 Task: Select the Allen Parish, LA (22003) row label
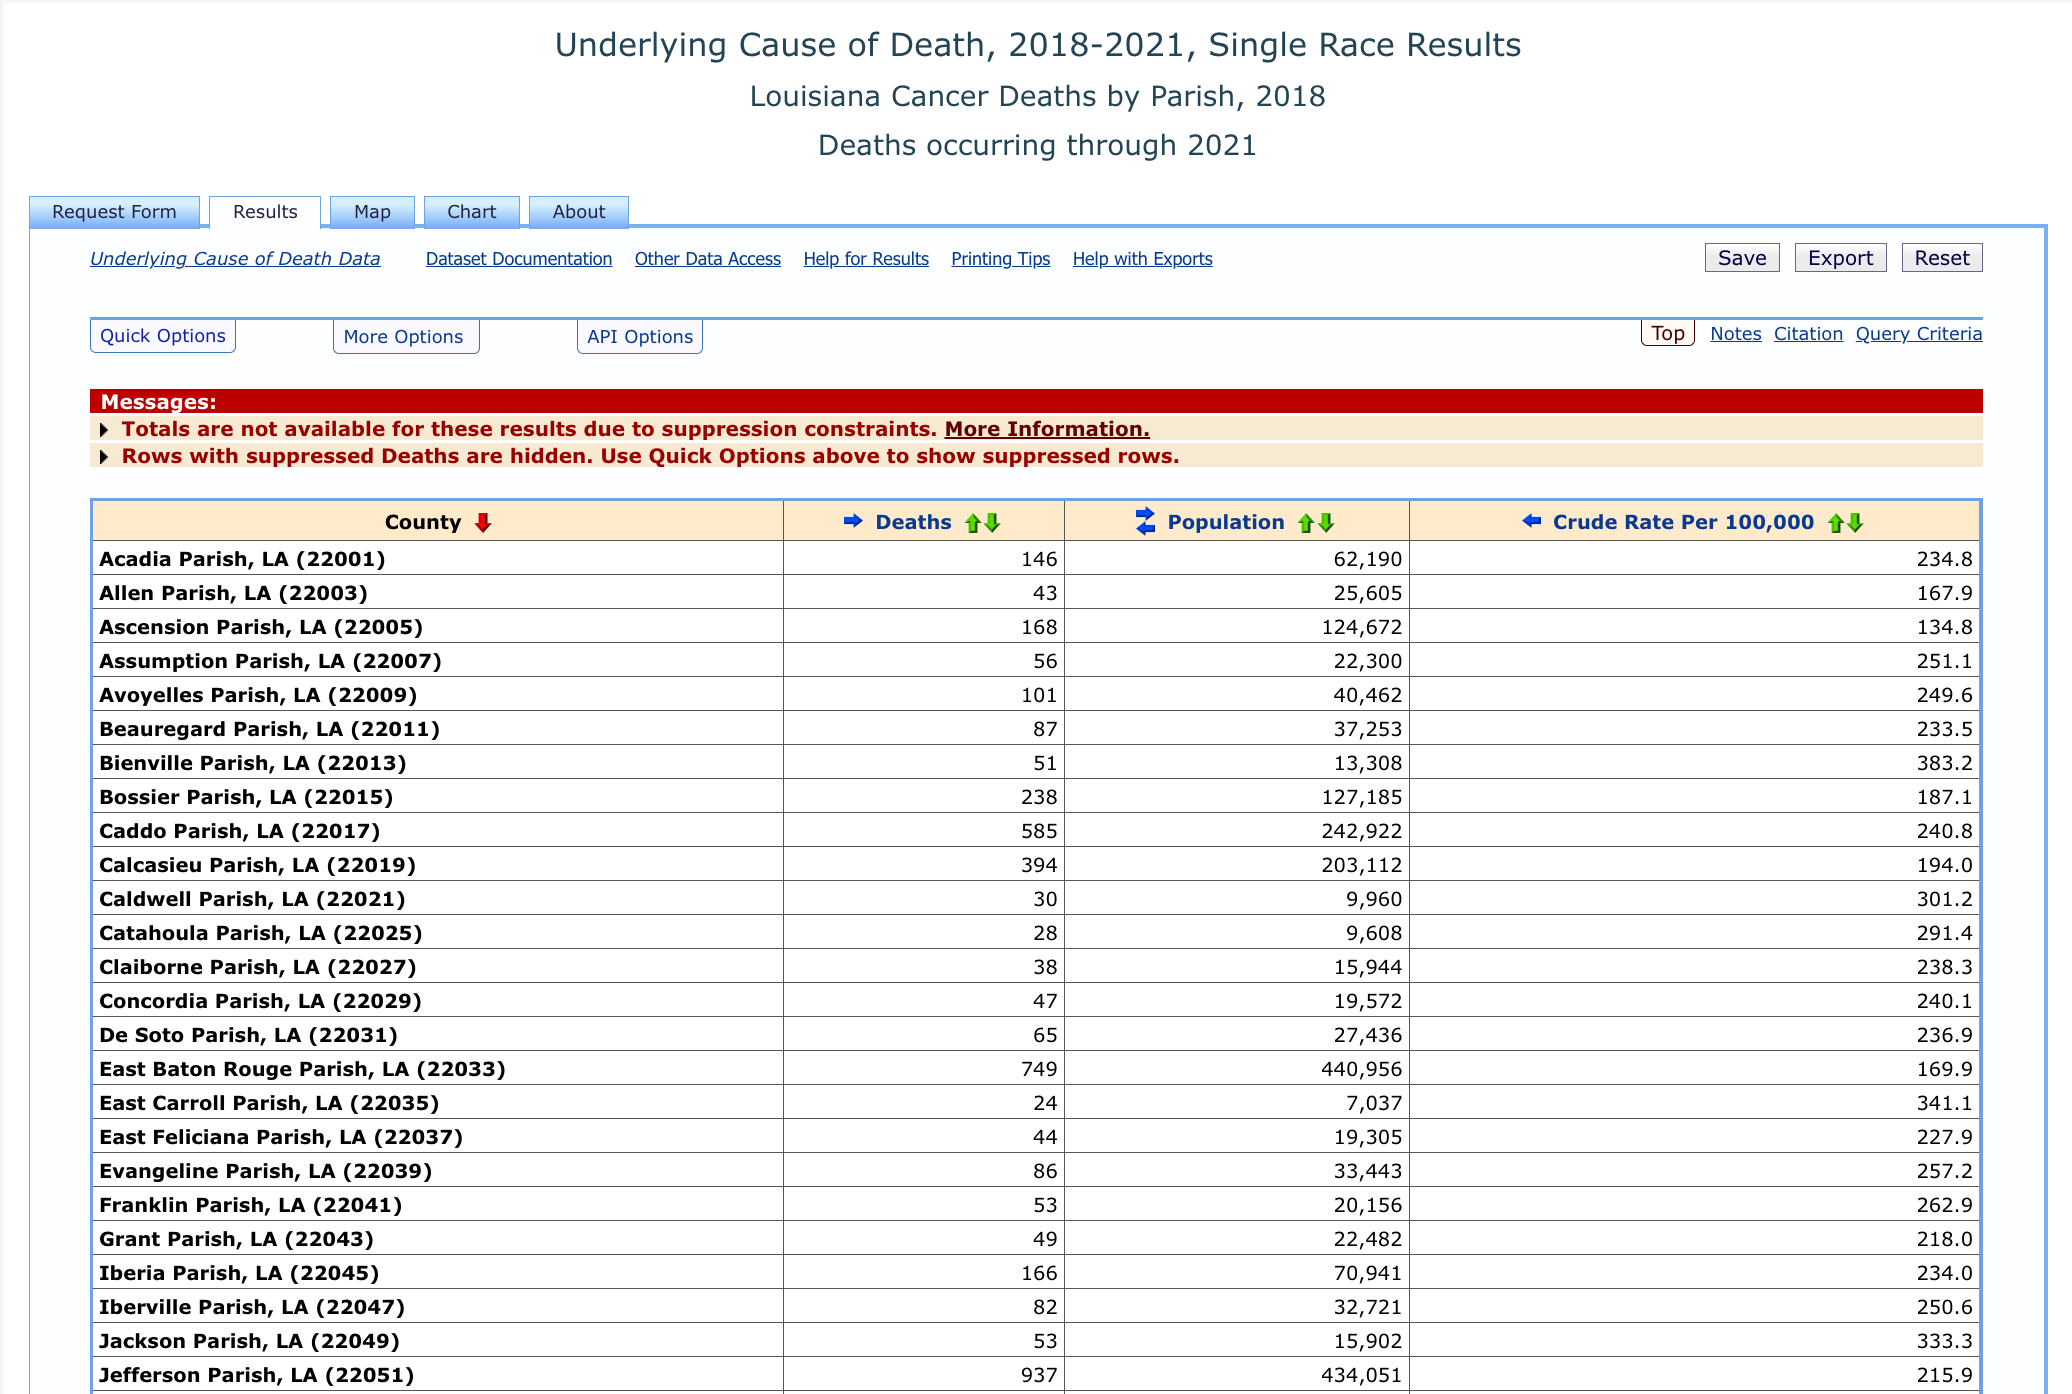click(233, 593)
